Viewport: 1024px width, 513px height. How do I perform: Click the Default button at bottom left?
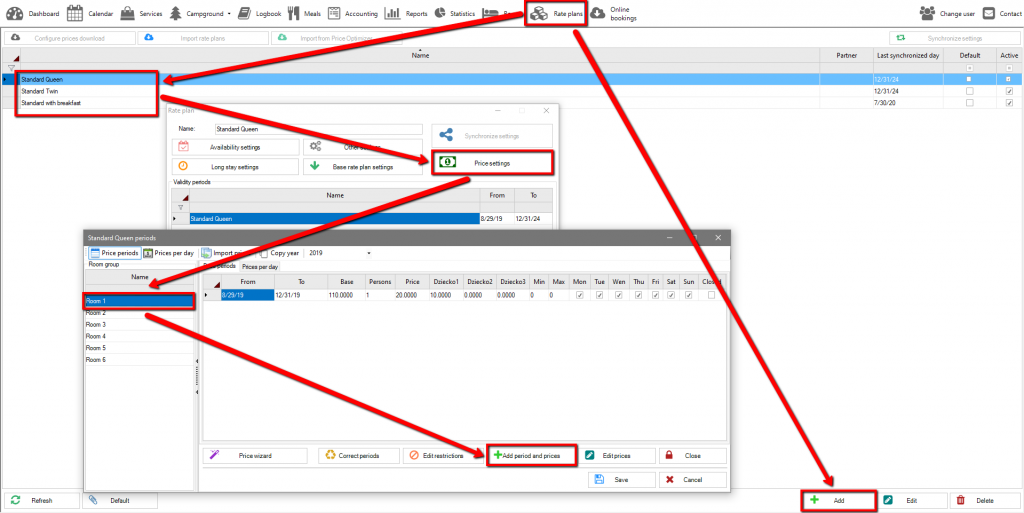[120, 501]
